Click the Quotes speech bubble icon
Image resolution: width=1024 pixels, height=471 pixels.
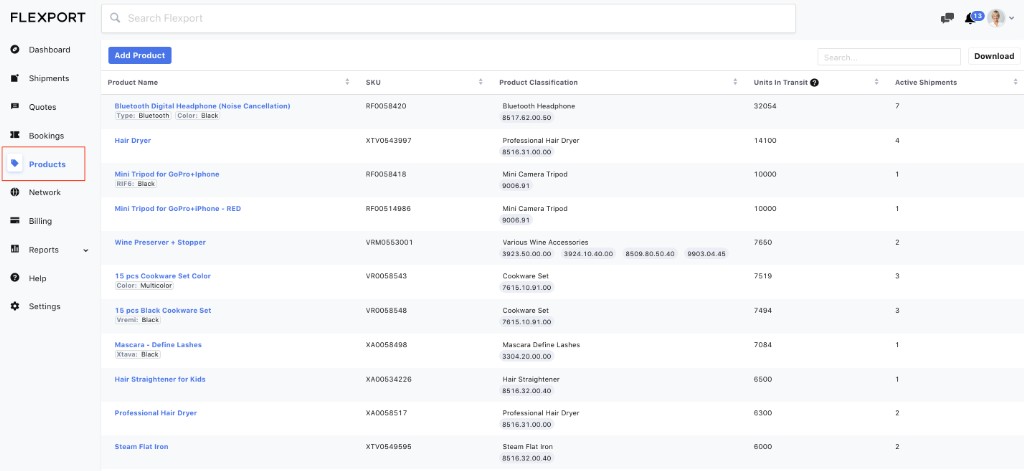[15, 106]
